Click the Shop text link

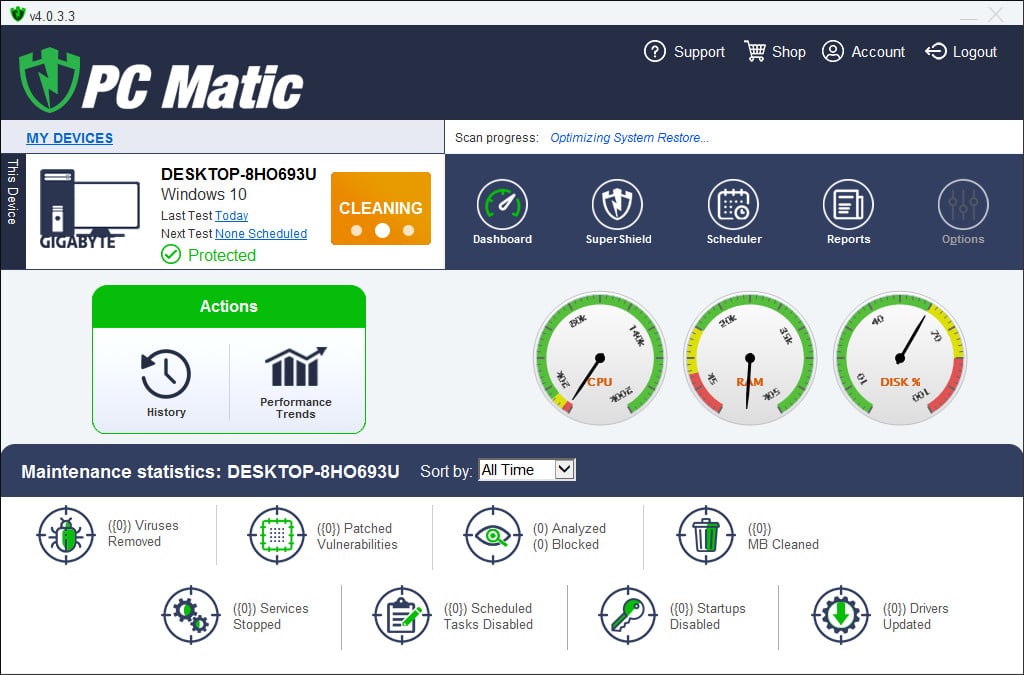tap(788, 52)
